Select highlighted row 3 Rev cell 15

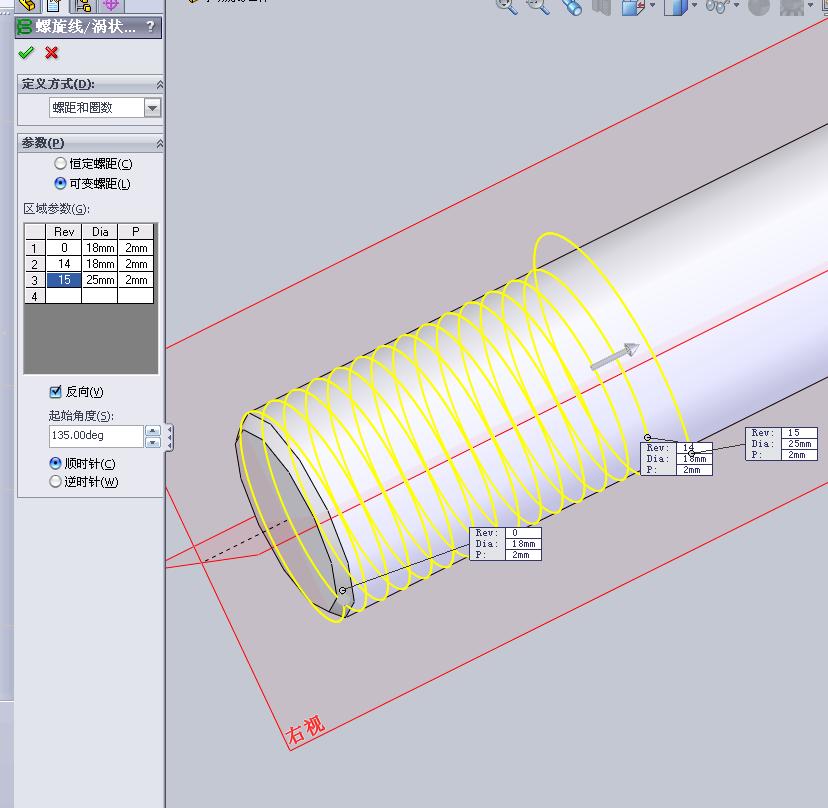point(64,280)
